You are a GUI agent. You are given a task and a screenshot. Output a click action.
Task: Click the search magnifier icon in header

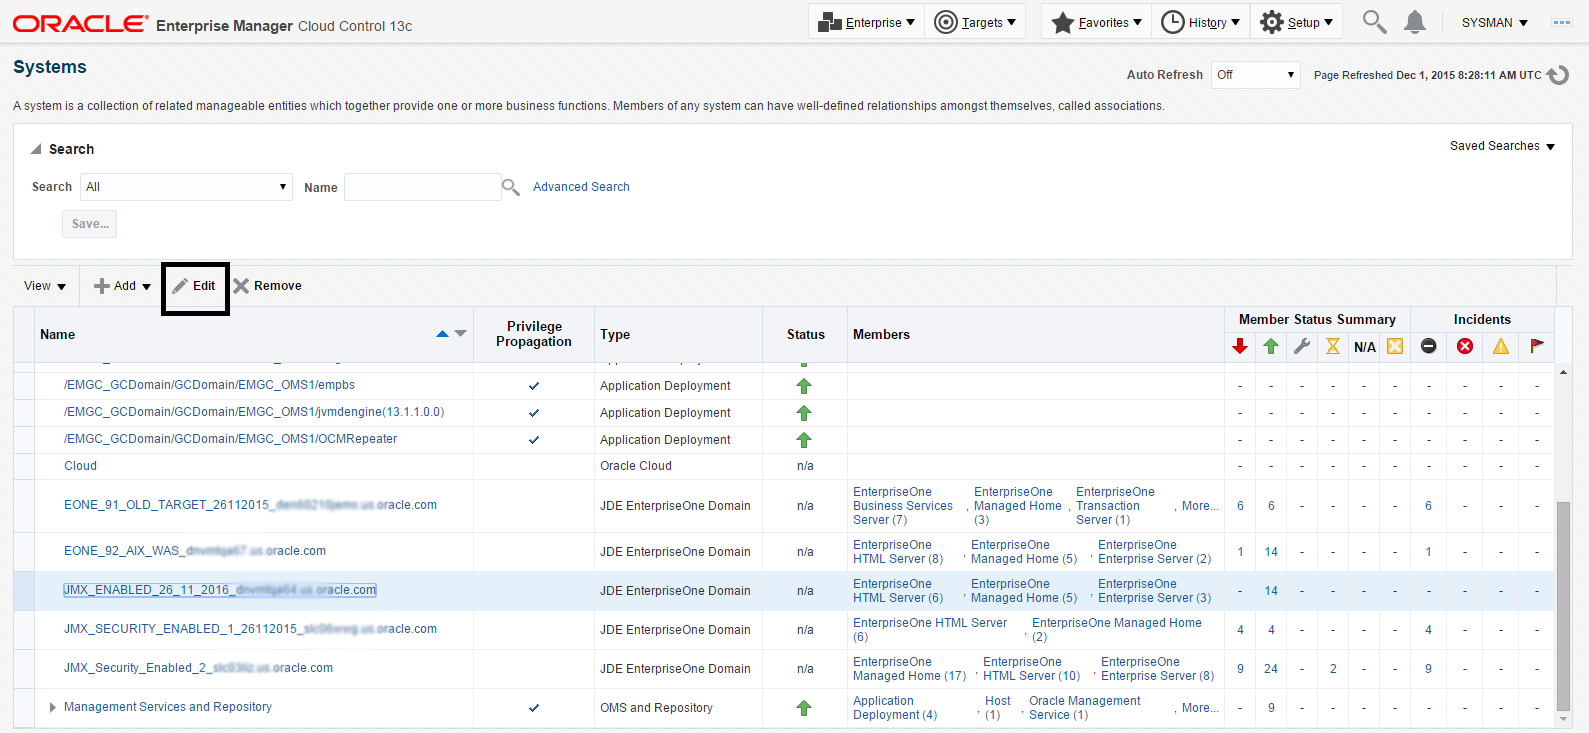click(x=1375, y=22)
